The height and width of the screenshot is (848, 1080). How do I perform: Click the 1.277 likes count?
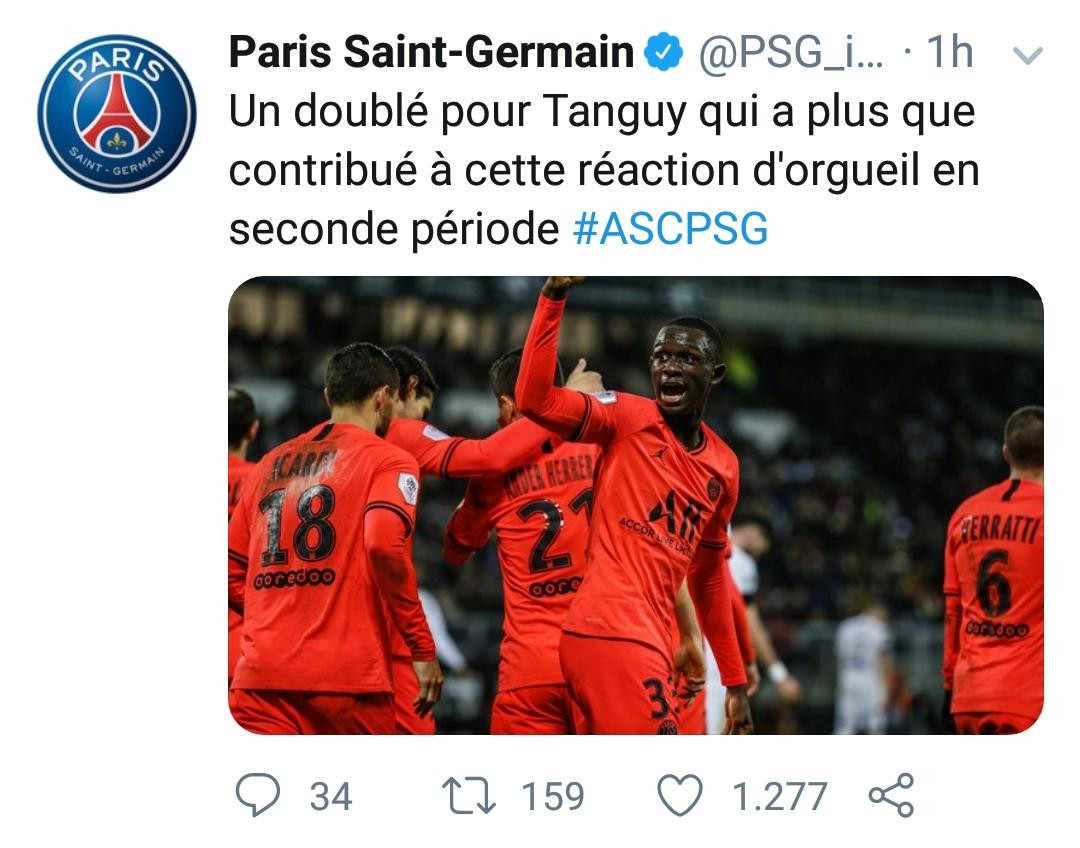[x=779, y=796]
